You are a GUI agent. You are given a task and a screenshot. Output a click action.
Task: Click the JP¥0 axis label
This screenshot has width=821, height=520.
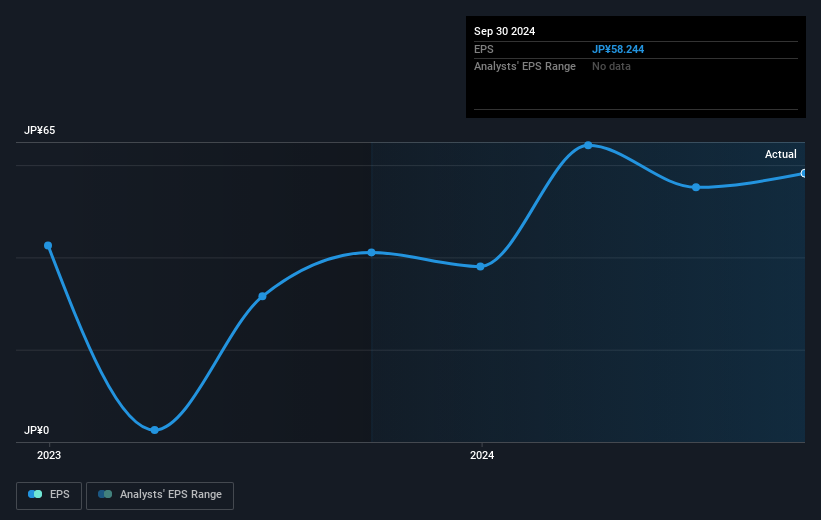(x=37, y=430)
